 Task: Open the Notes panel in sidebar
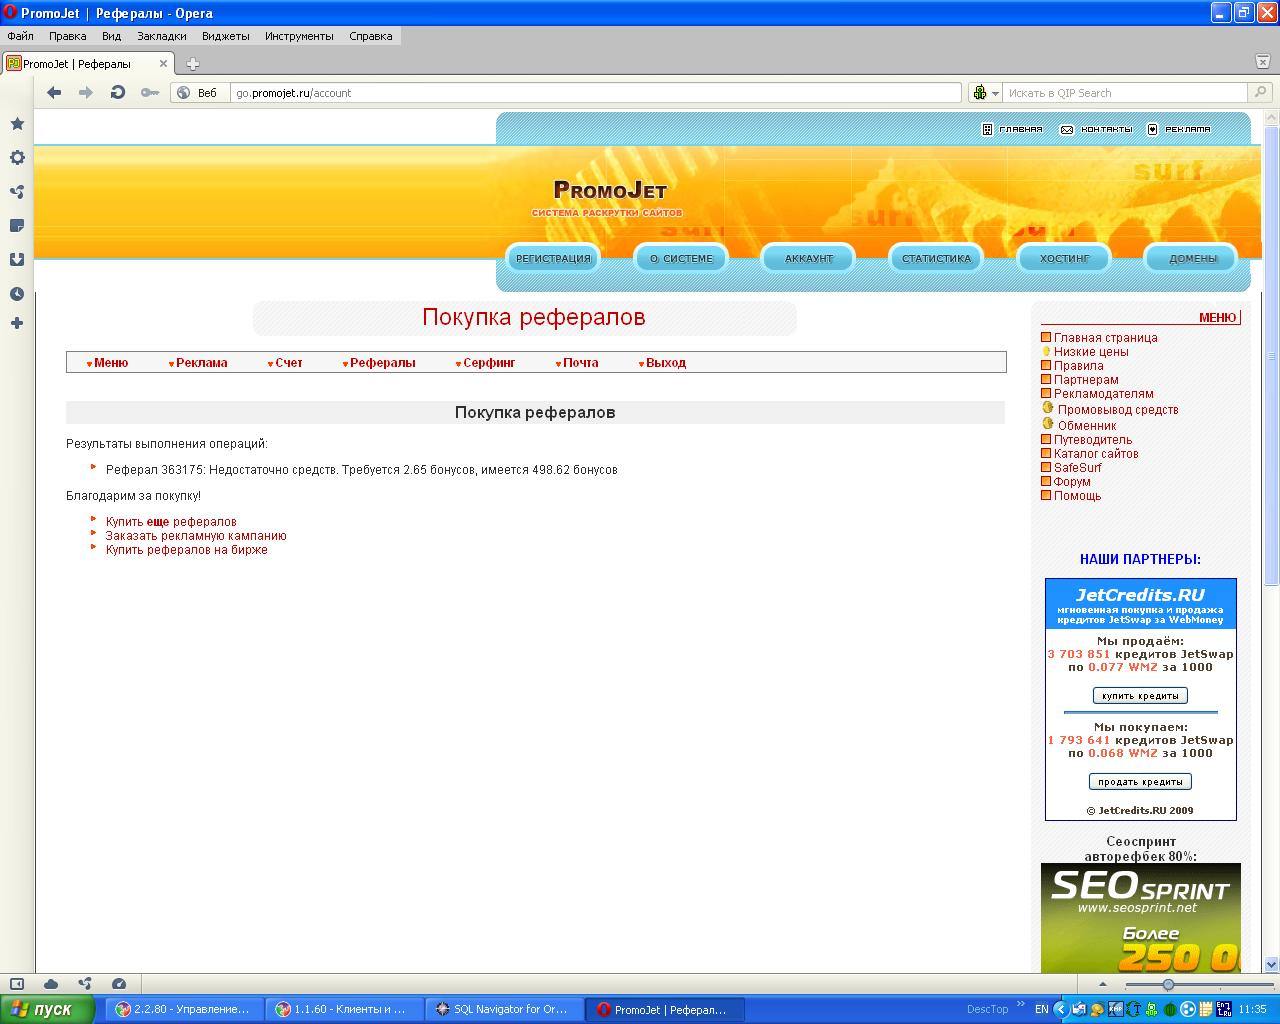[17, 226]
